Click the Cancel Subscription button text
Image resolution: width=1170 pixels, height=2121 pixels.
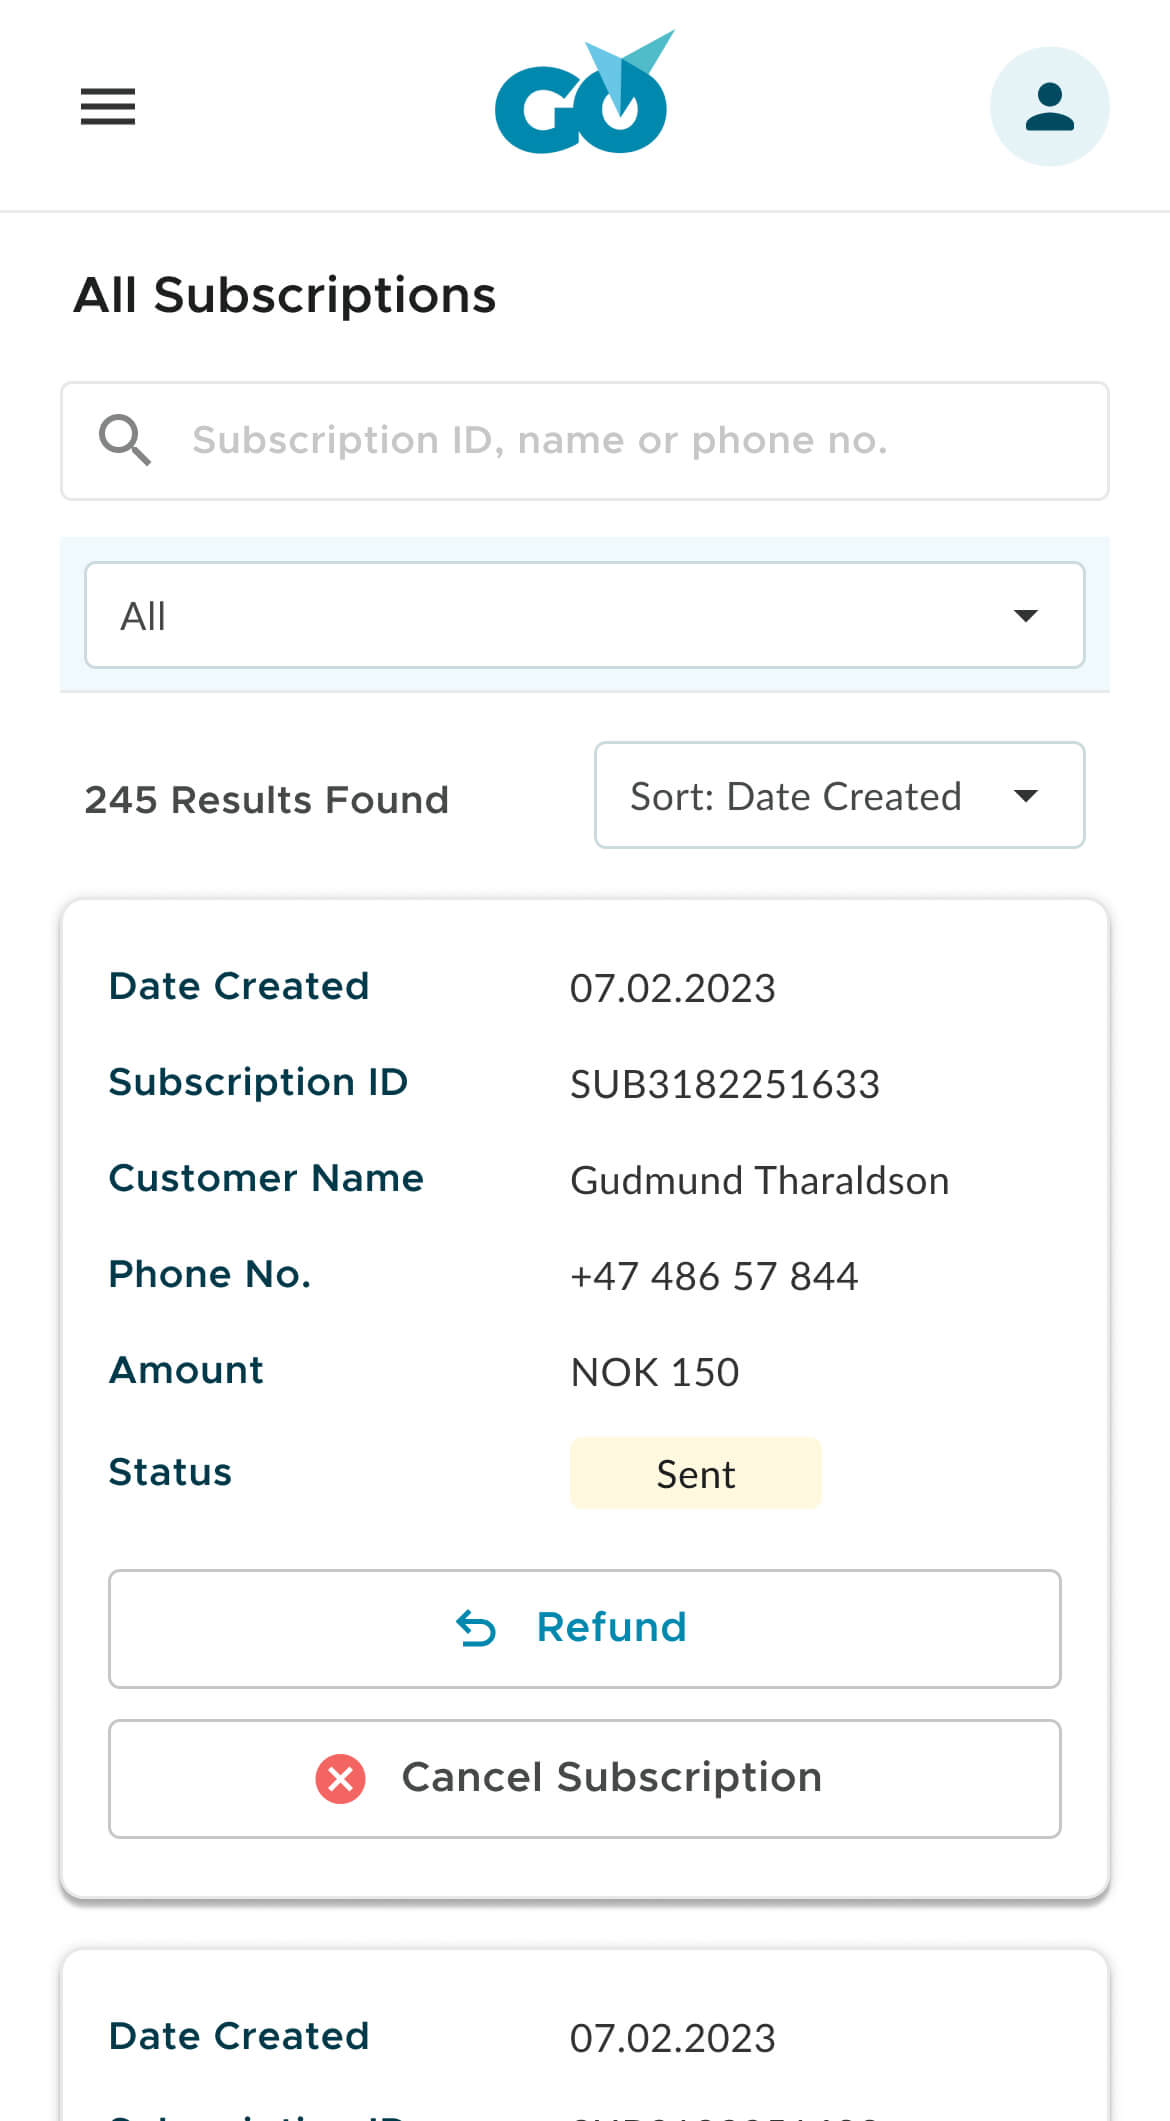point(611,1778)
